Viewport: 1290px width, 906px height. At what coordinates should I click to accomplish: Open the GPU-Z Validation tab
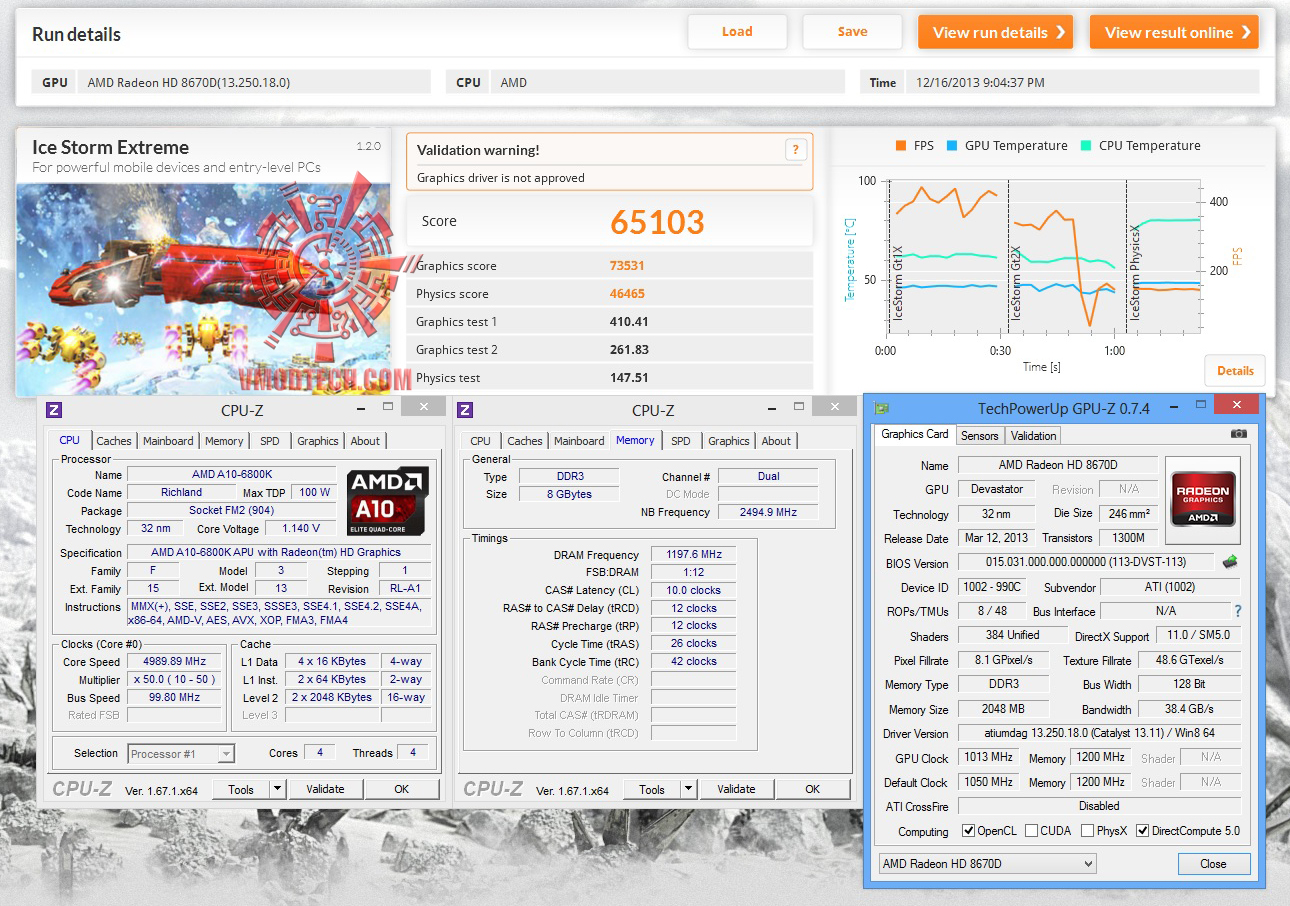click(x=1033, y=436)
